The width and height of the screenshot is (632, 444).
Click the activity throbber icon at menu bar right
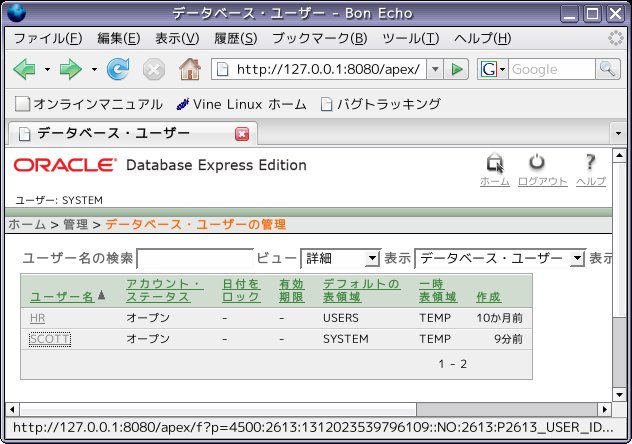click(x=615, y=38)
